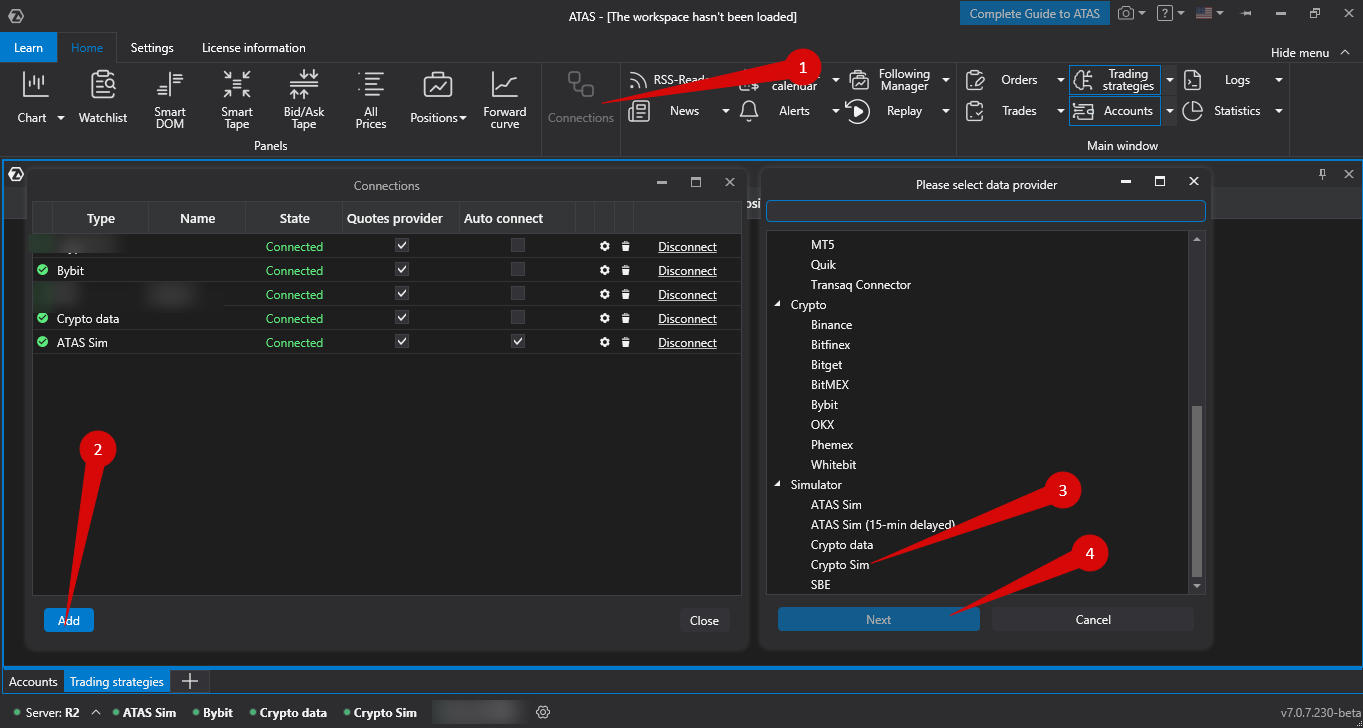Toggle Quotes provider checkbox for Bybit
This screenshot has width=1363, height=728.
[402, 270]
